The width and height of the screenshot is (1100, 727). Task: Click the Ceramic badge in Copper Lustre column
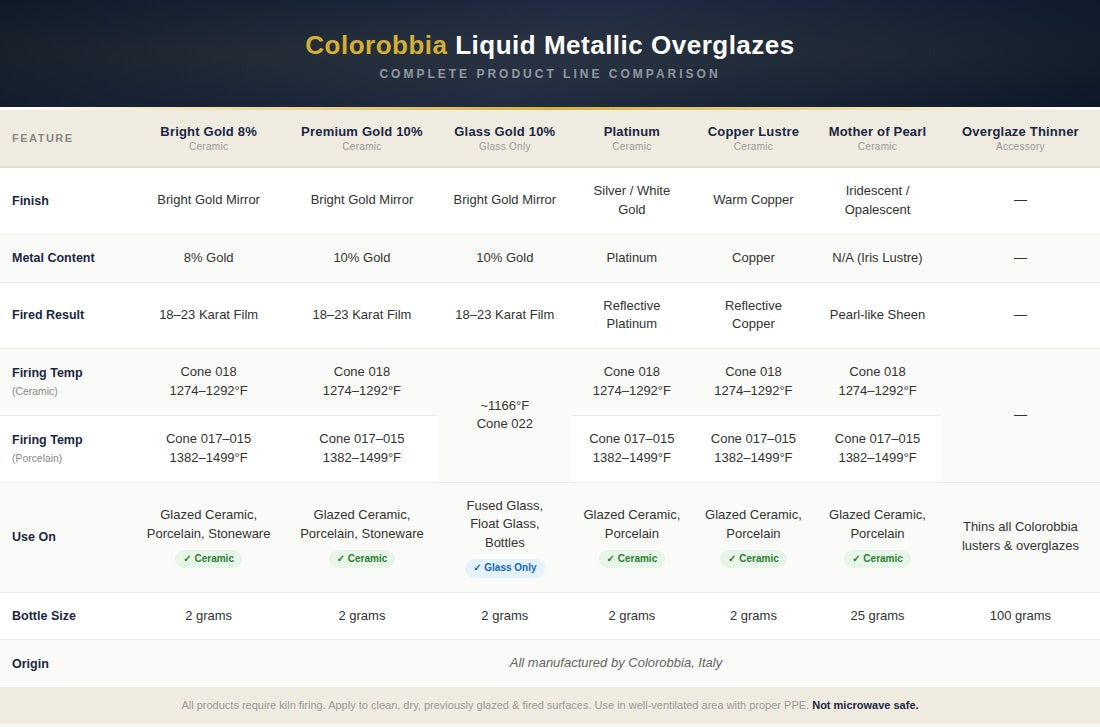click(753, 559)
